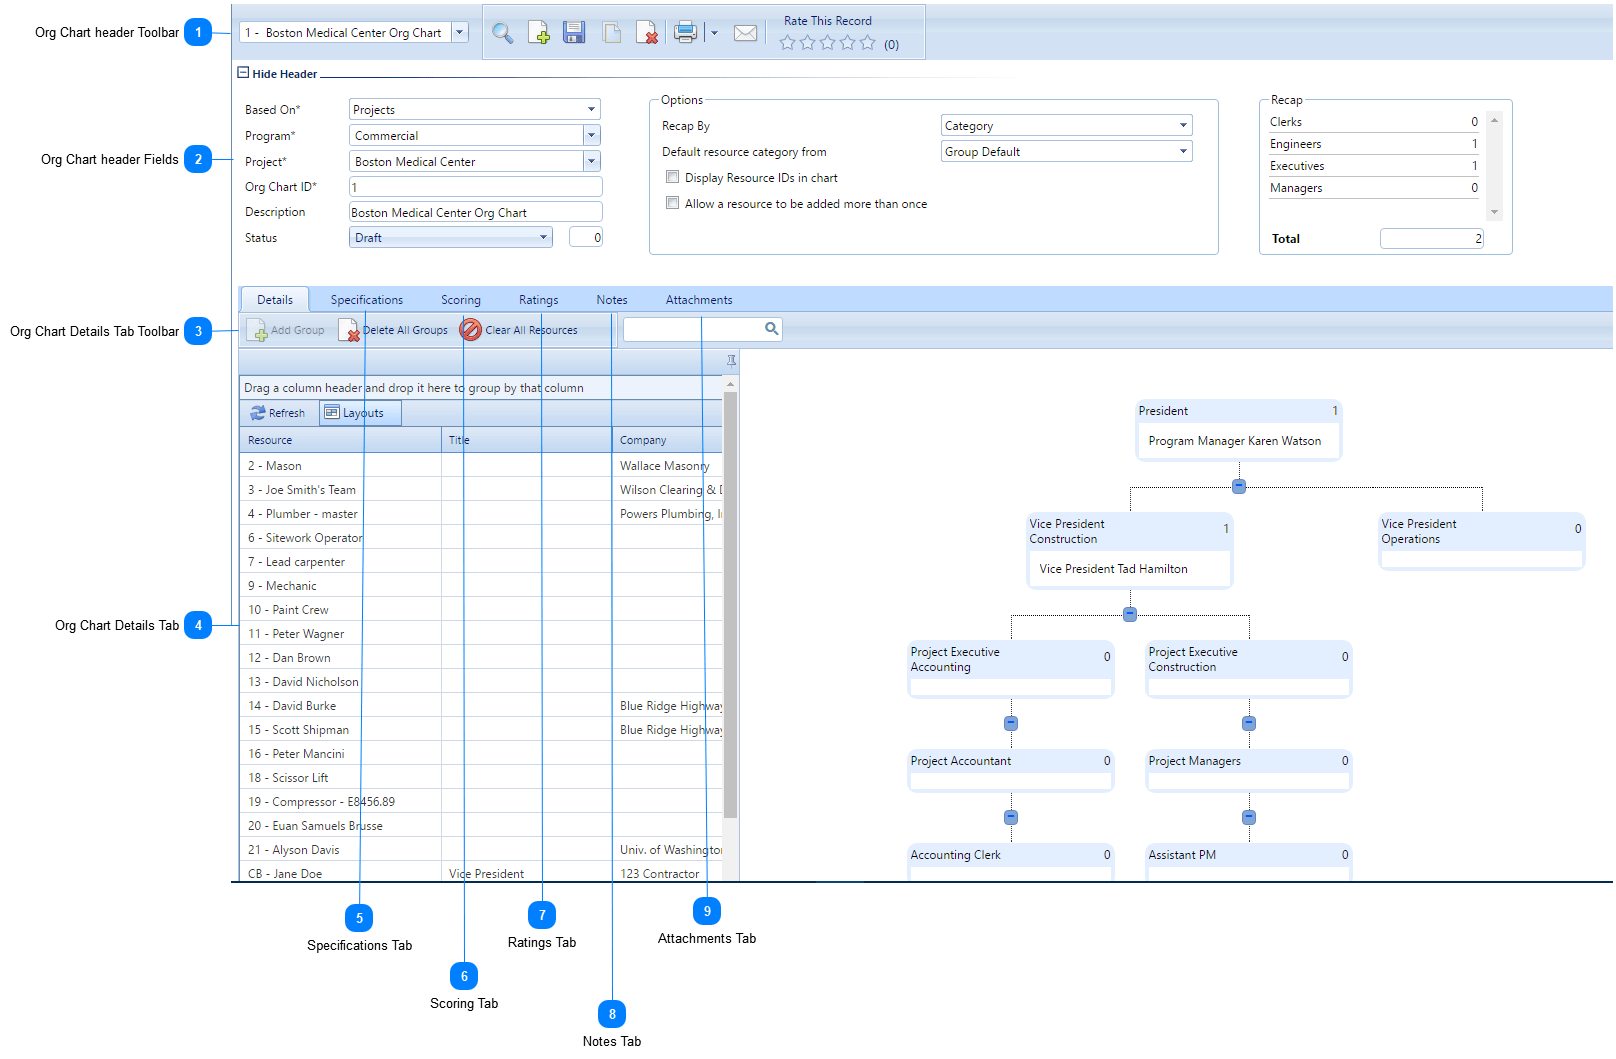Select resource row 2 - Mason

click(x=481, y=466)
